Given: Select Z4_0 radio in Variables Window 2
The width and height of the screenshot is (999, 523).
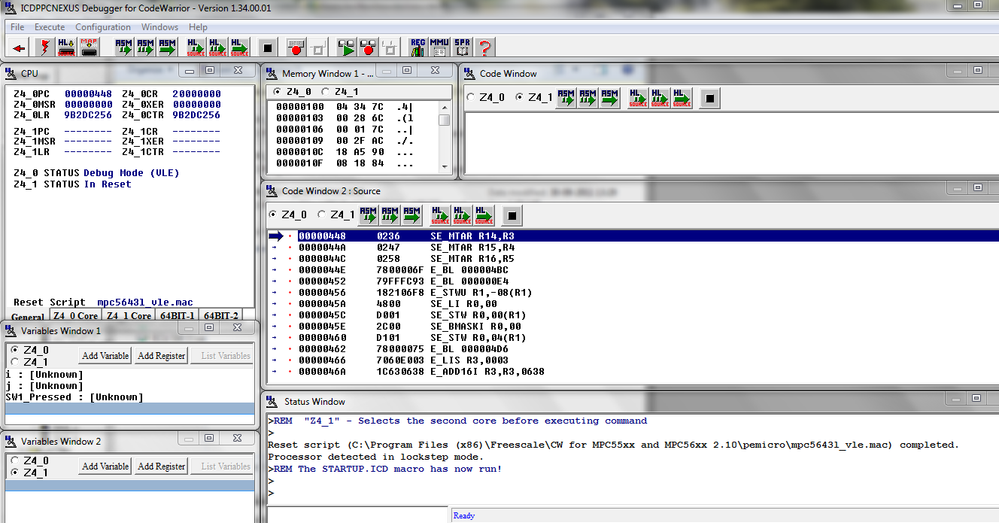Looking at the screenshot, I should (14, 460).
